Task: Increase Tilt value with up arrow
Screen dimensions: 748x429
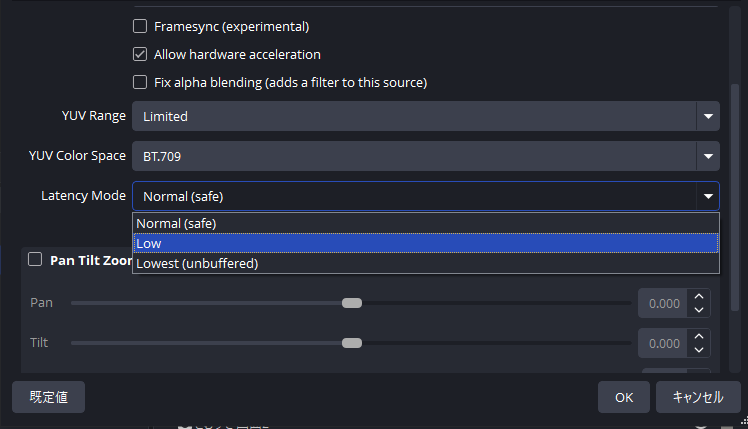Action: click(x=699, y=336)
